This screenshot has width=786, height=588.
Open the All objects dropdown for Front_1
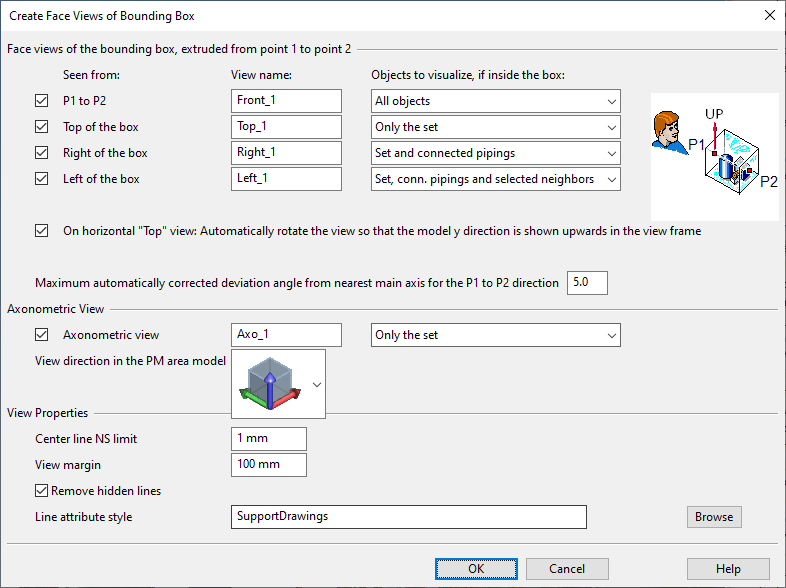coord(495,101)
